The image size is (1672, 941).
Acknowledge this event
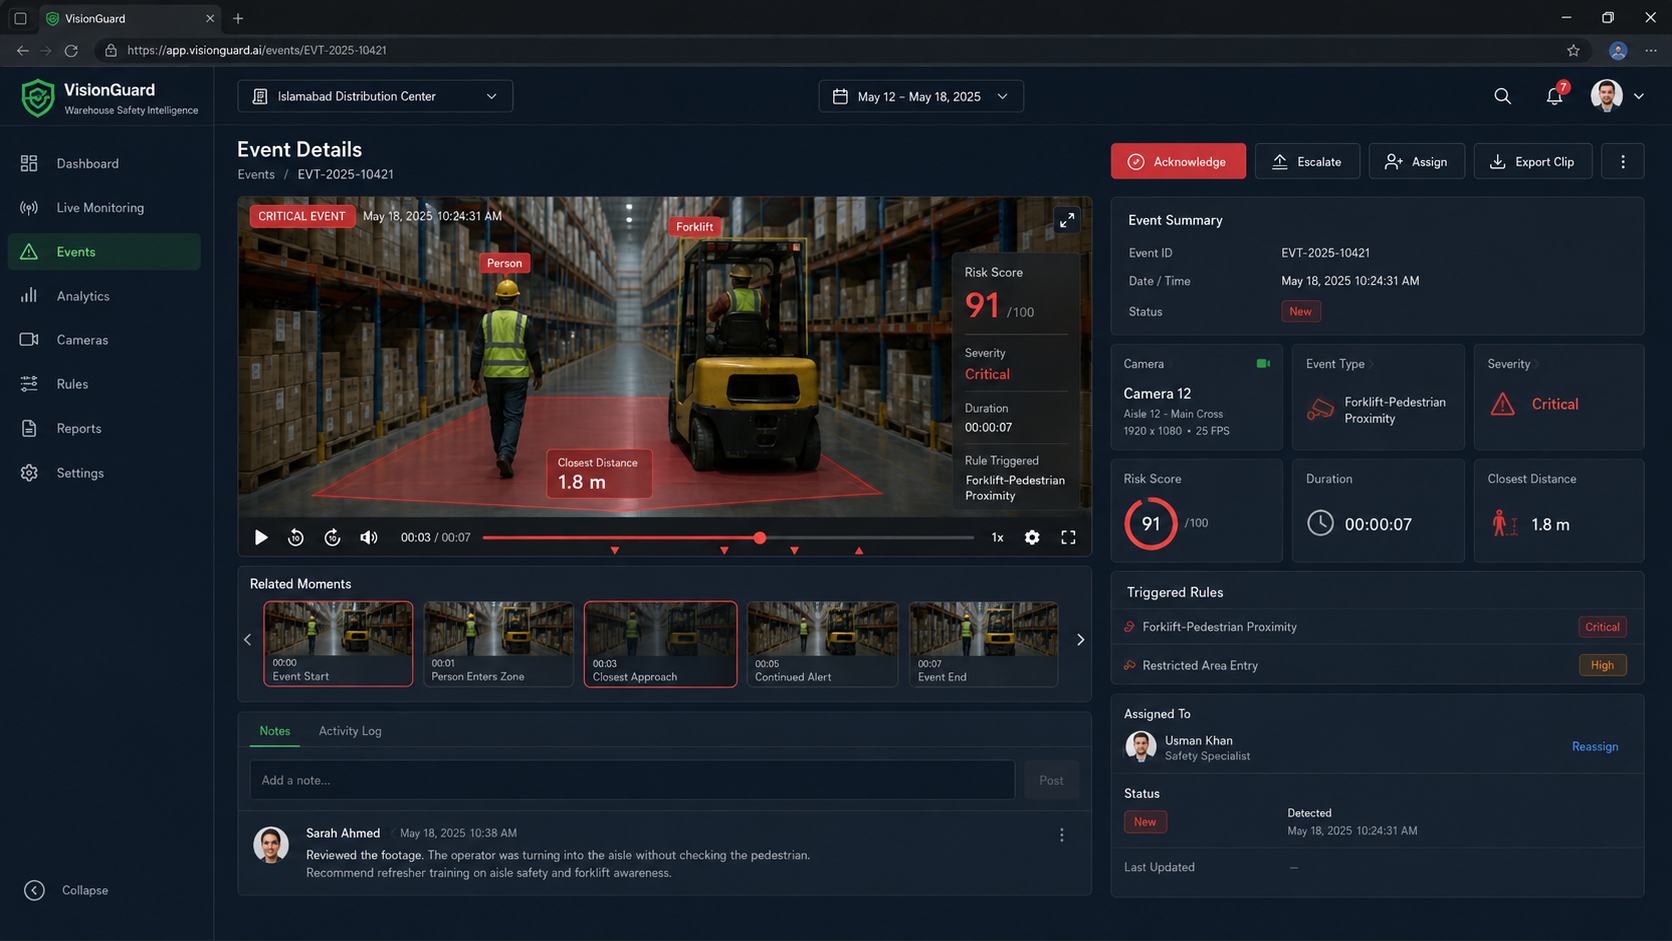point(1178,161)
